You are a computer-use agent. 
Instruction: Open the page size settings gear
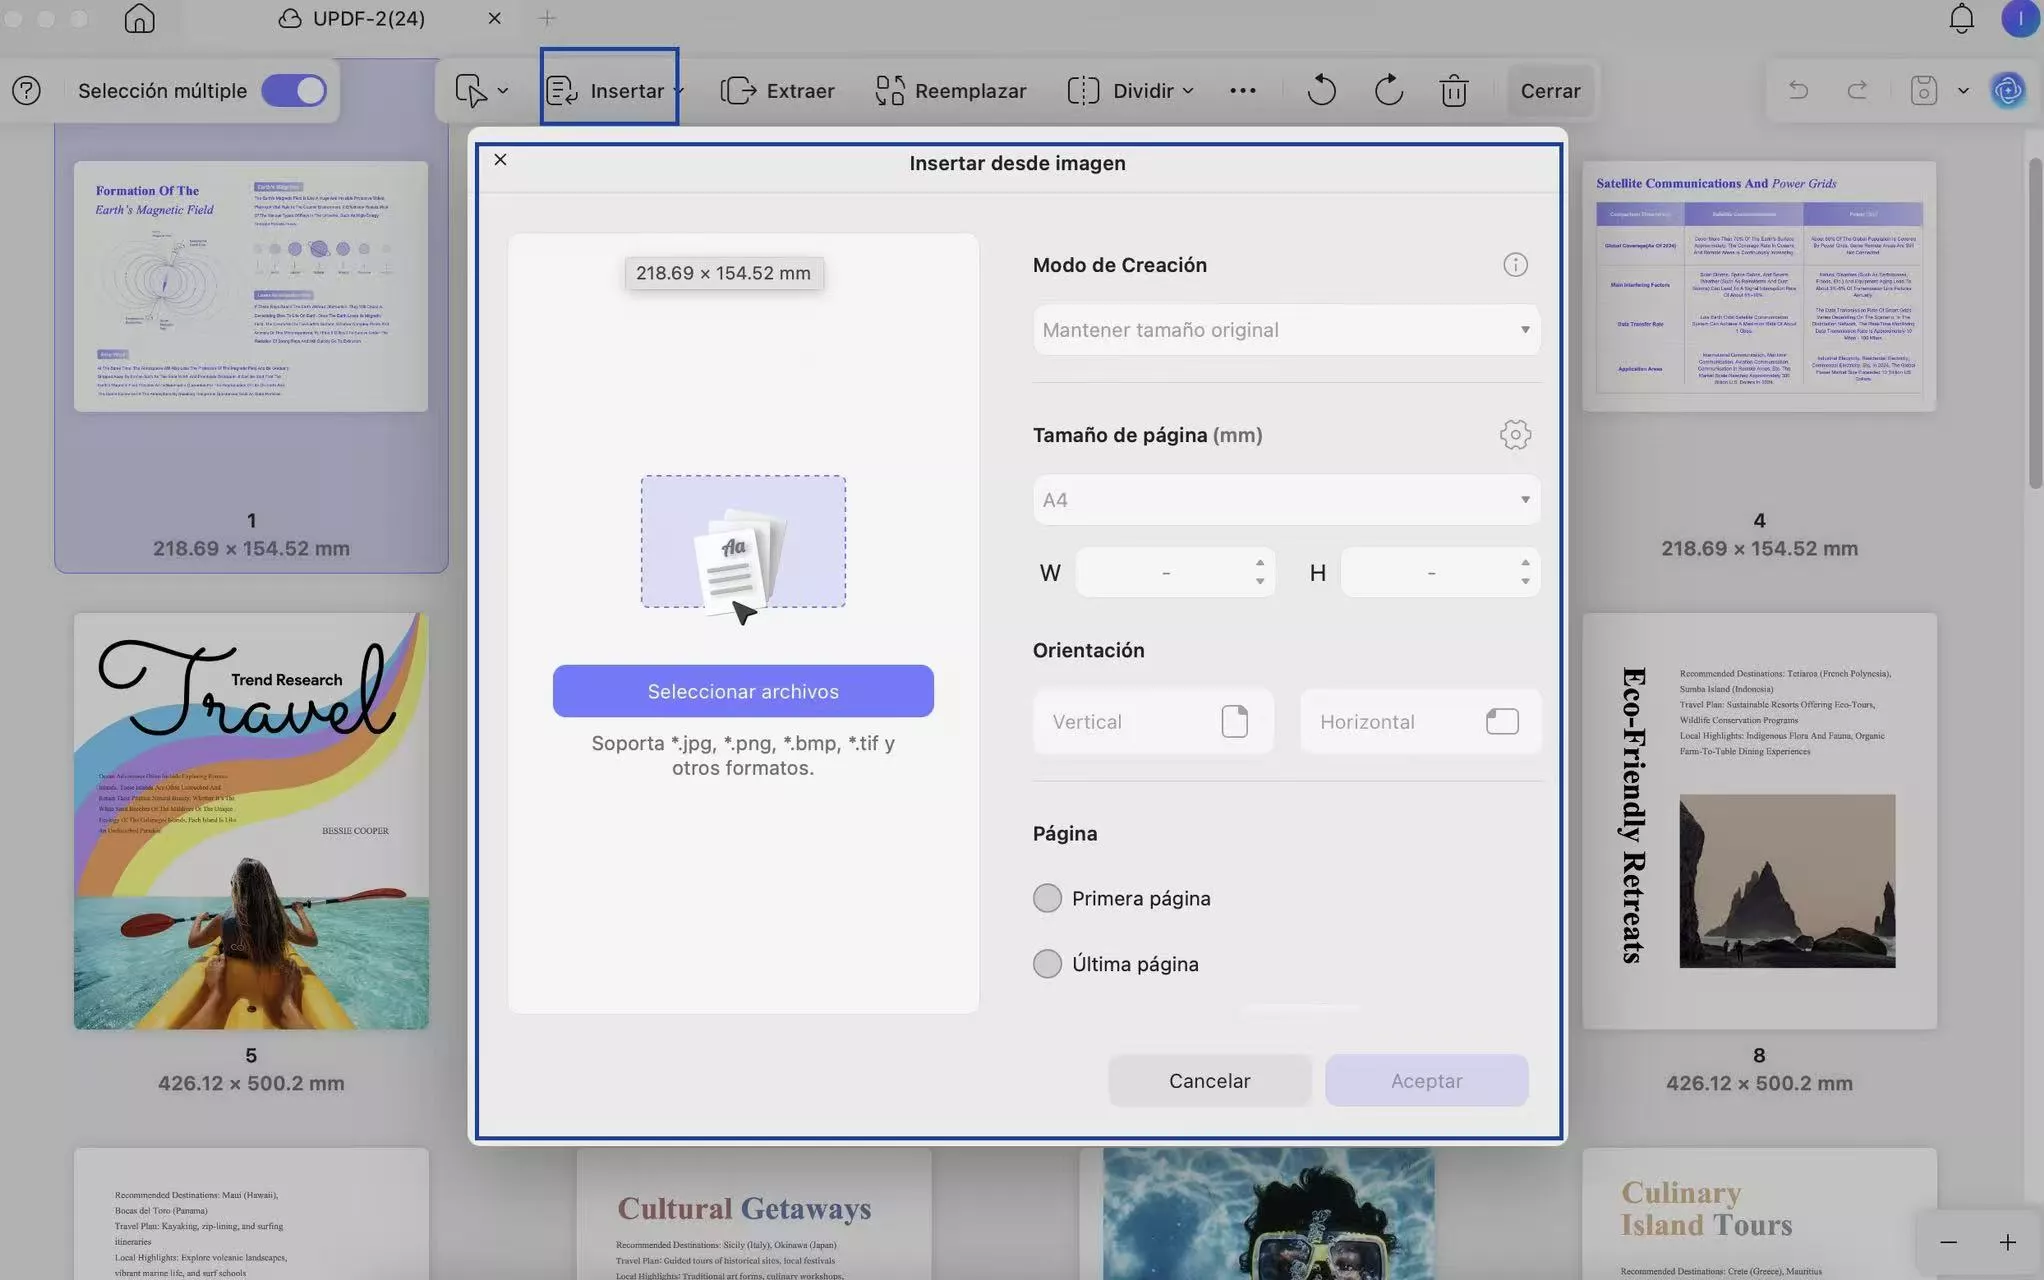point(1515,435)
